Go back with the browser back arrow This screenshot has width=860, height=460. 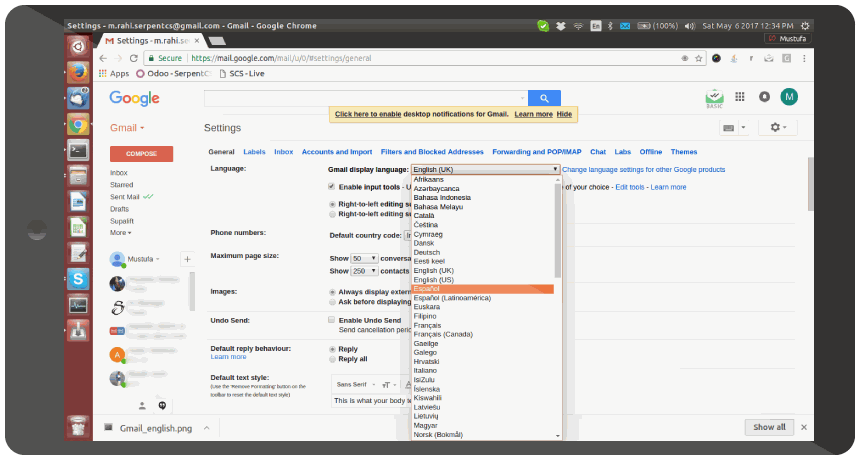point(103,58)
